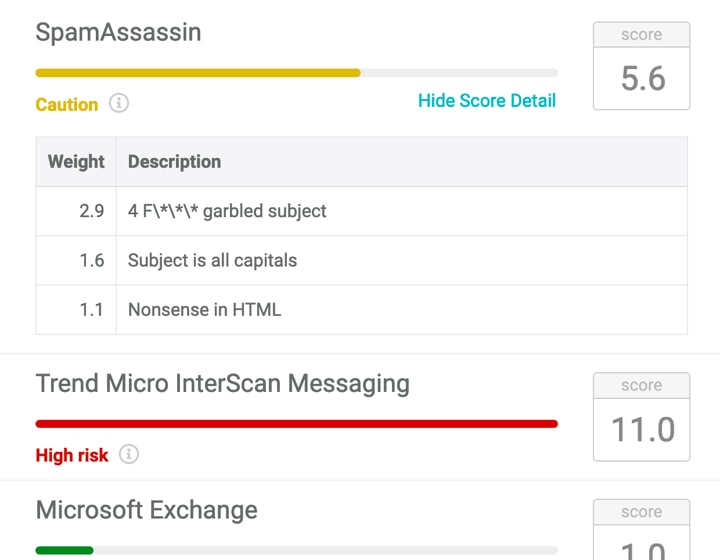Click the info icon next to Caution

119,103
